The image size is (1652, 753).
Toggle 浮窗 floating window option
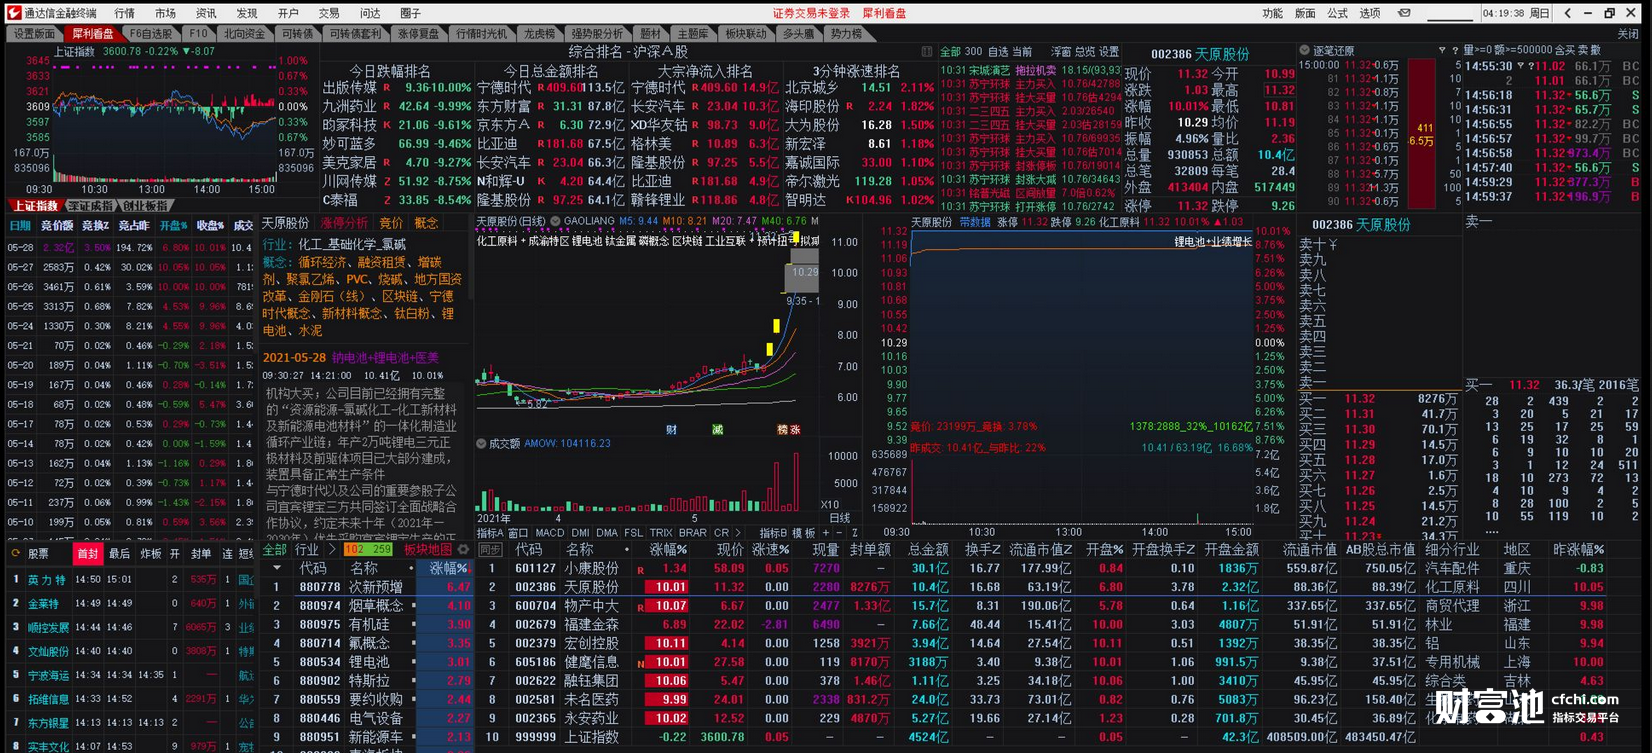tap(1061, 51)
